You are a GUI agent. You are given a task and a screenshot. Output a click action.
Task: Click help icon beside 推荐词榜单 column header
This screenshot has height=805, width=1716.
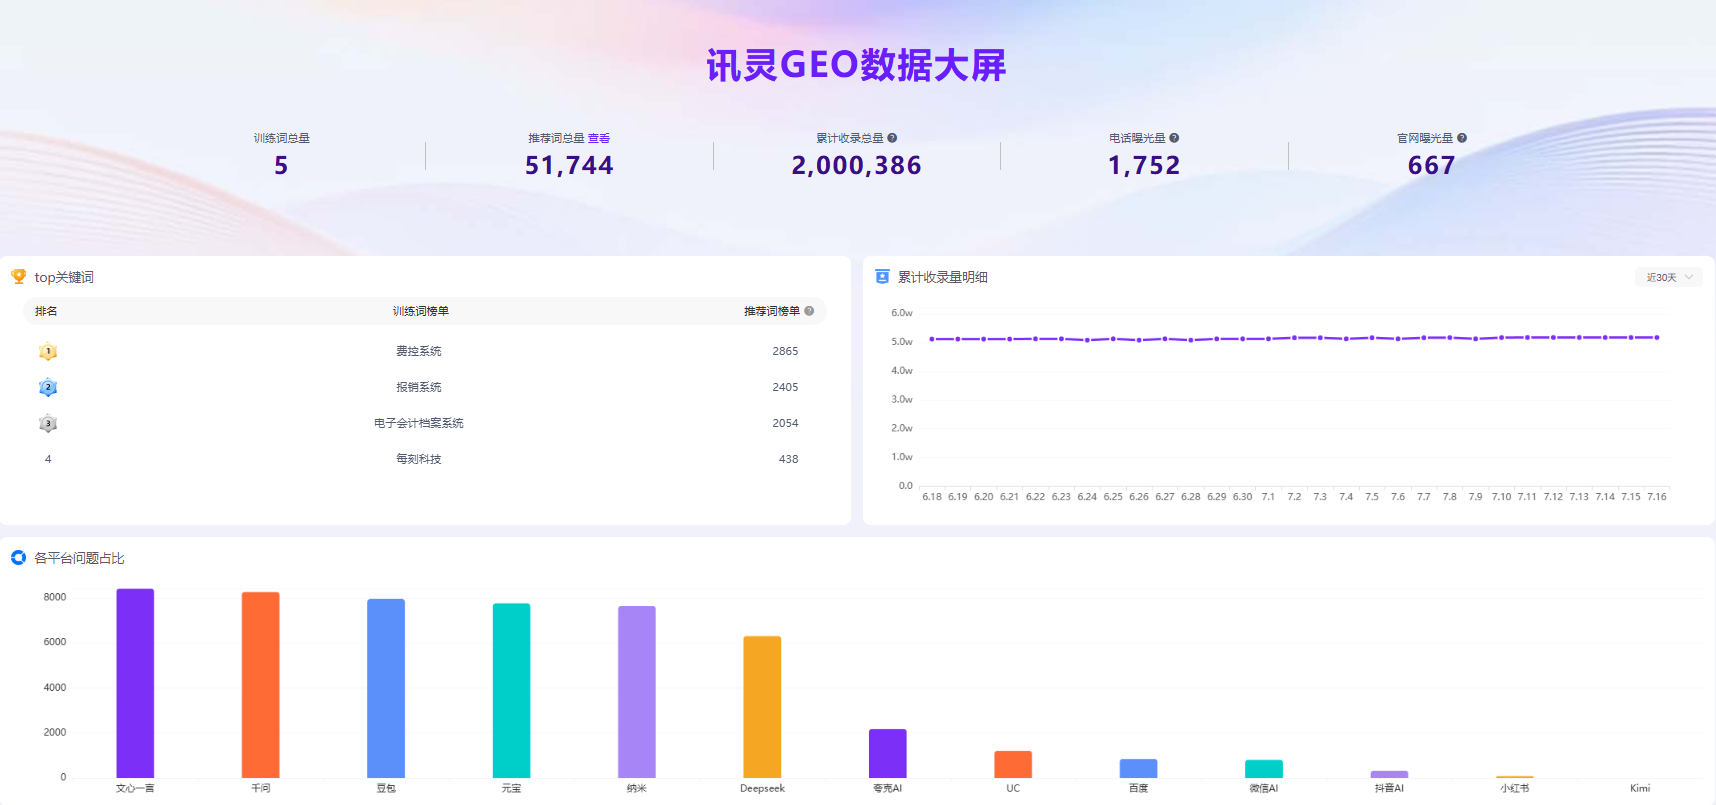point(809,311)
